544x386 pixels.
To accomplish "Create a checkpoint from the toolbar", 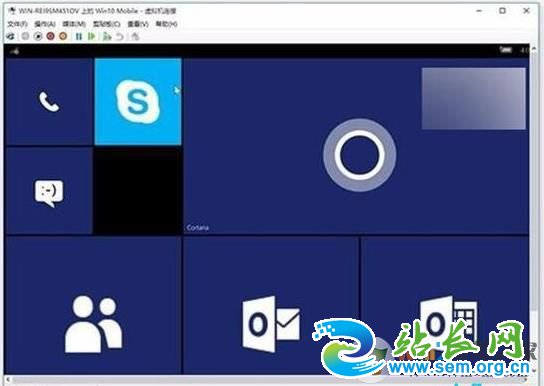I will 107,36.
